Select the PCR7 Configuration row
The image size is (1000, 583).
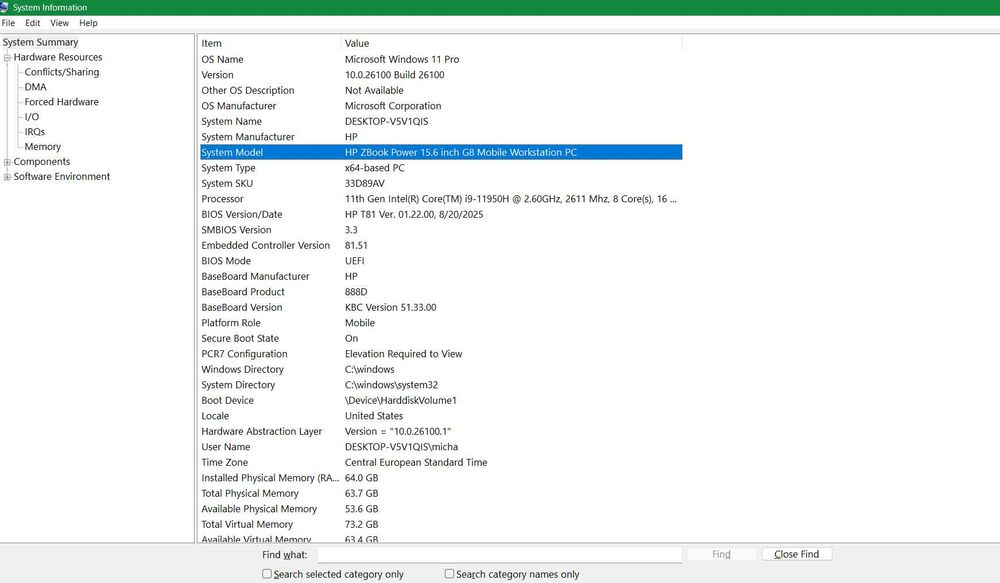coord(441,354)
